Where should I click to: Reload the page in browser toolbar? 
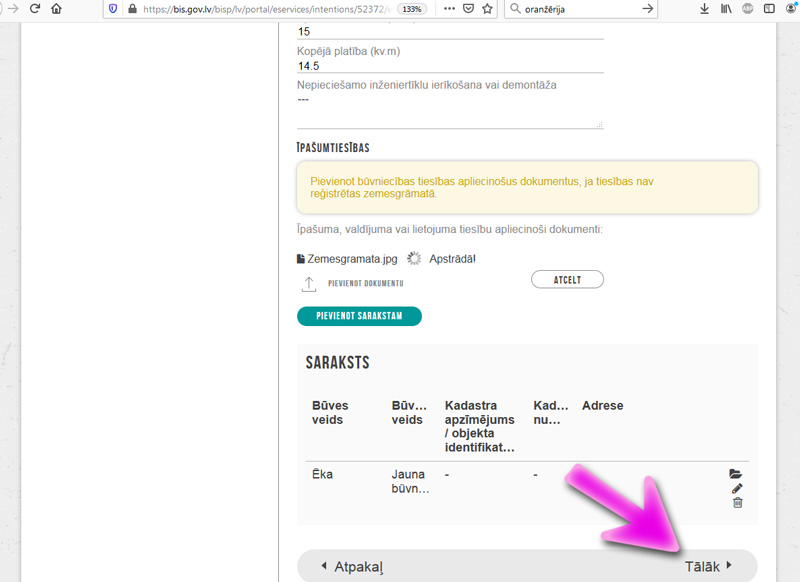pyautogui.click(x=35, y=9)
